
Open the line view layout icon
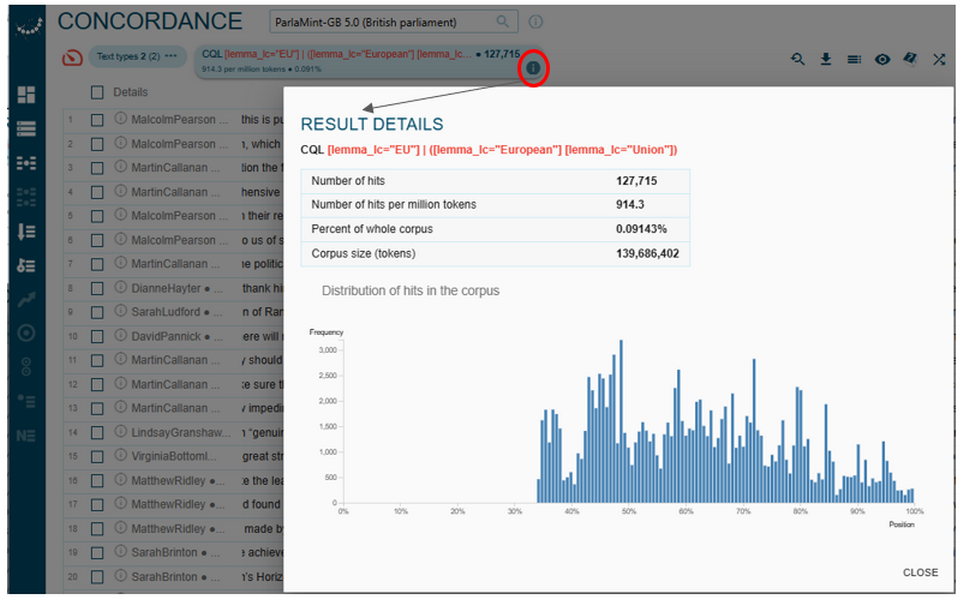coord(853,59)
